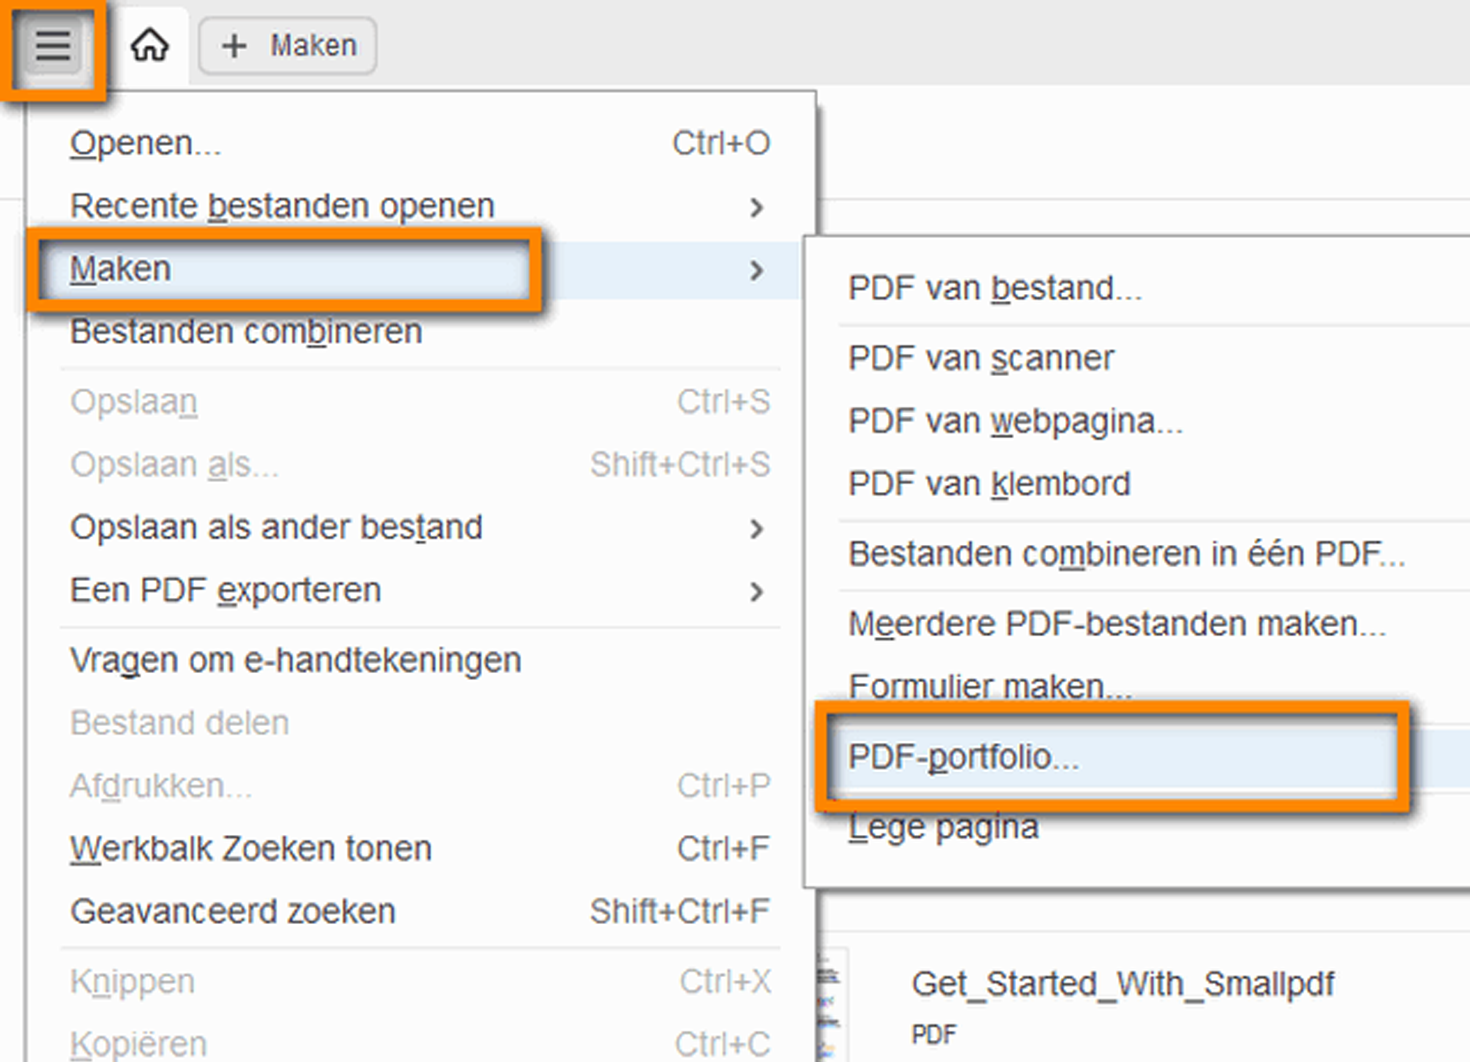This screenshot has height=1062, width=1470.
Task: Click the plus Maken button
Action: coord(288,46)
